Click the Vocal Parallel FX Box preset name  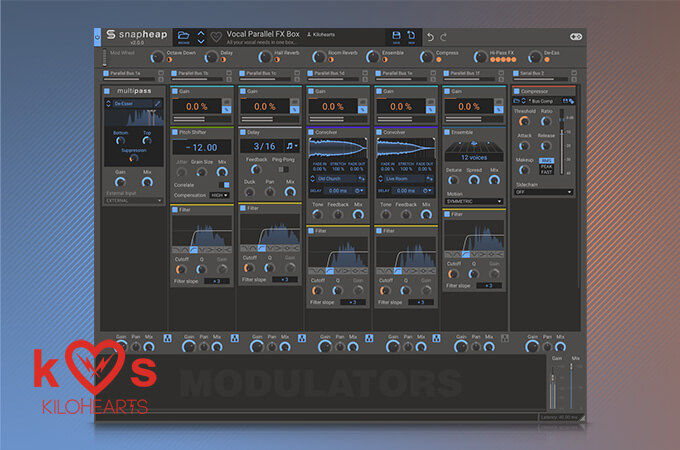[x=263, y=34]
